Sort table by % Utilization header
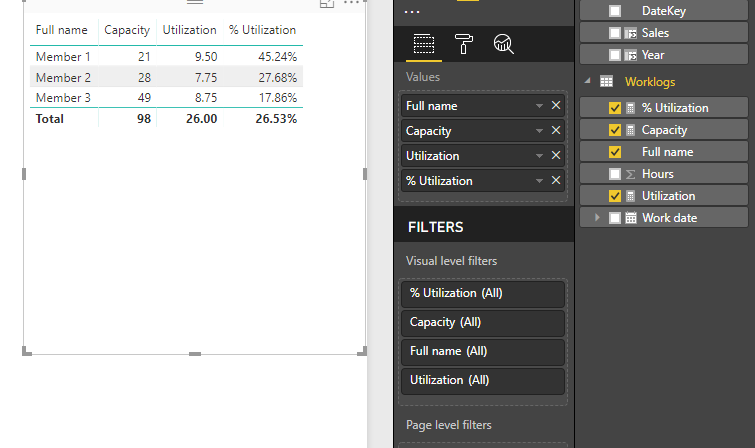Viewport: 755px width, 448px height. [x=262, y=30]
